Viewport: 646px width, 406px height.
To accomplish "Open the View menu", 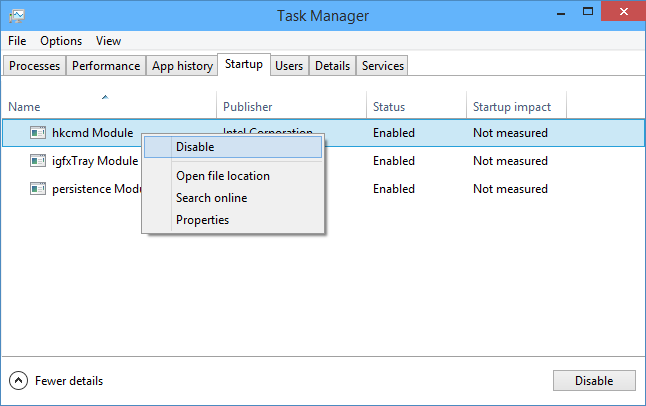I will click(x=108, y=41).
